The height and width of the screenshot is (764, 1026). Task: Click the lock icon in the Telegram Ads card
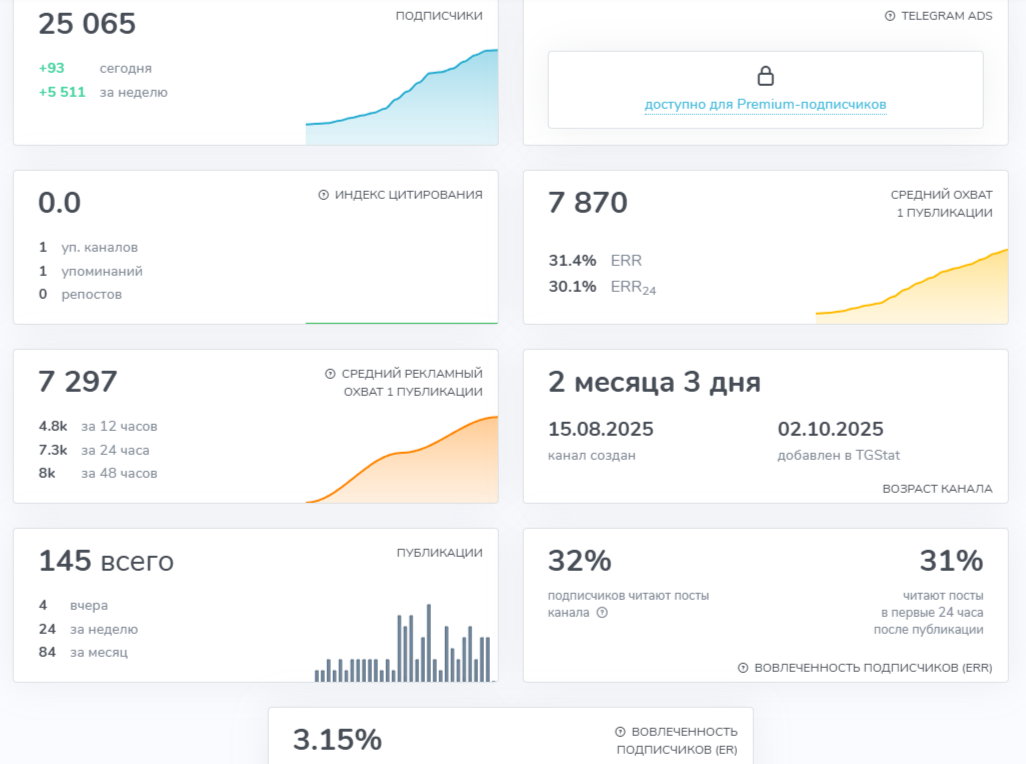766,74
